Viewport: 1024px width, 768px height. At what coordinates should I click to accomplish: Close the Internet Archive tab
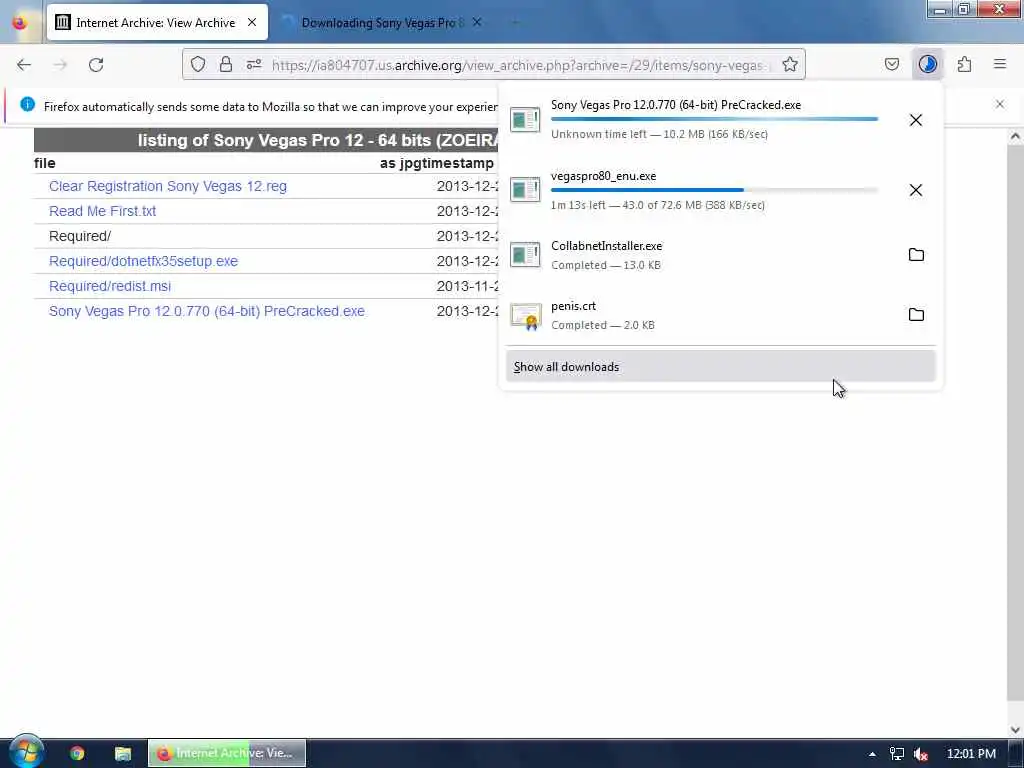(252, 22)
